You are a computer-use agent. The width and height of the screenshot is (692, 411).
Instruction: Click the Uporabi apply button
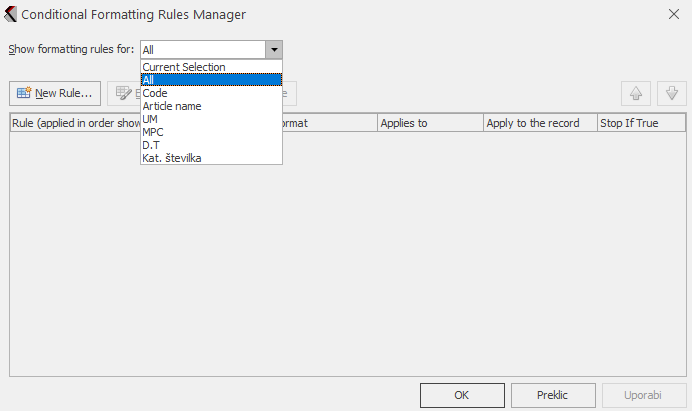pos(644,395)
